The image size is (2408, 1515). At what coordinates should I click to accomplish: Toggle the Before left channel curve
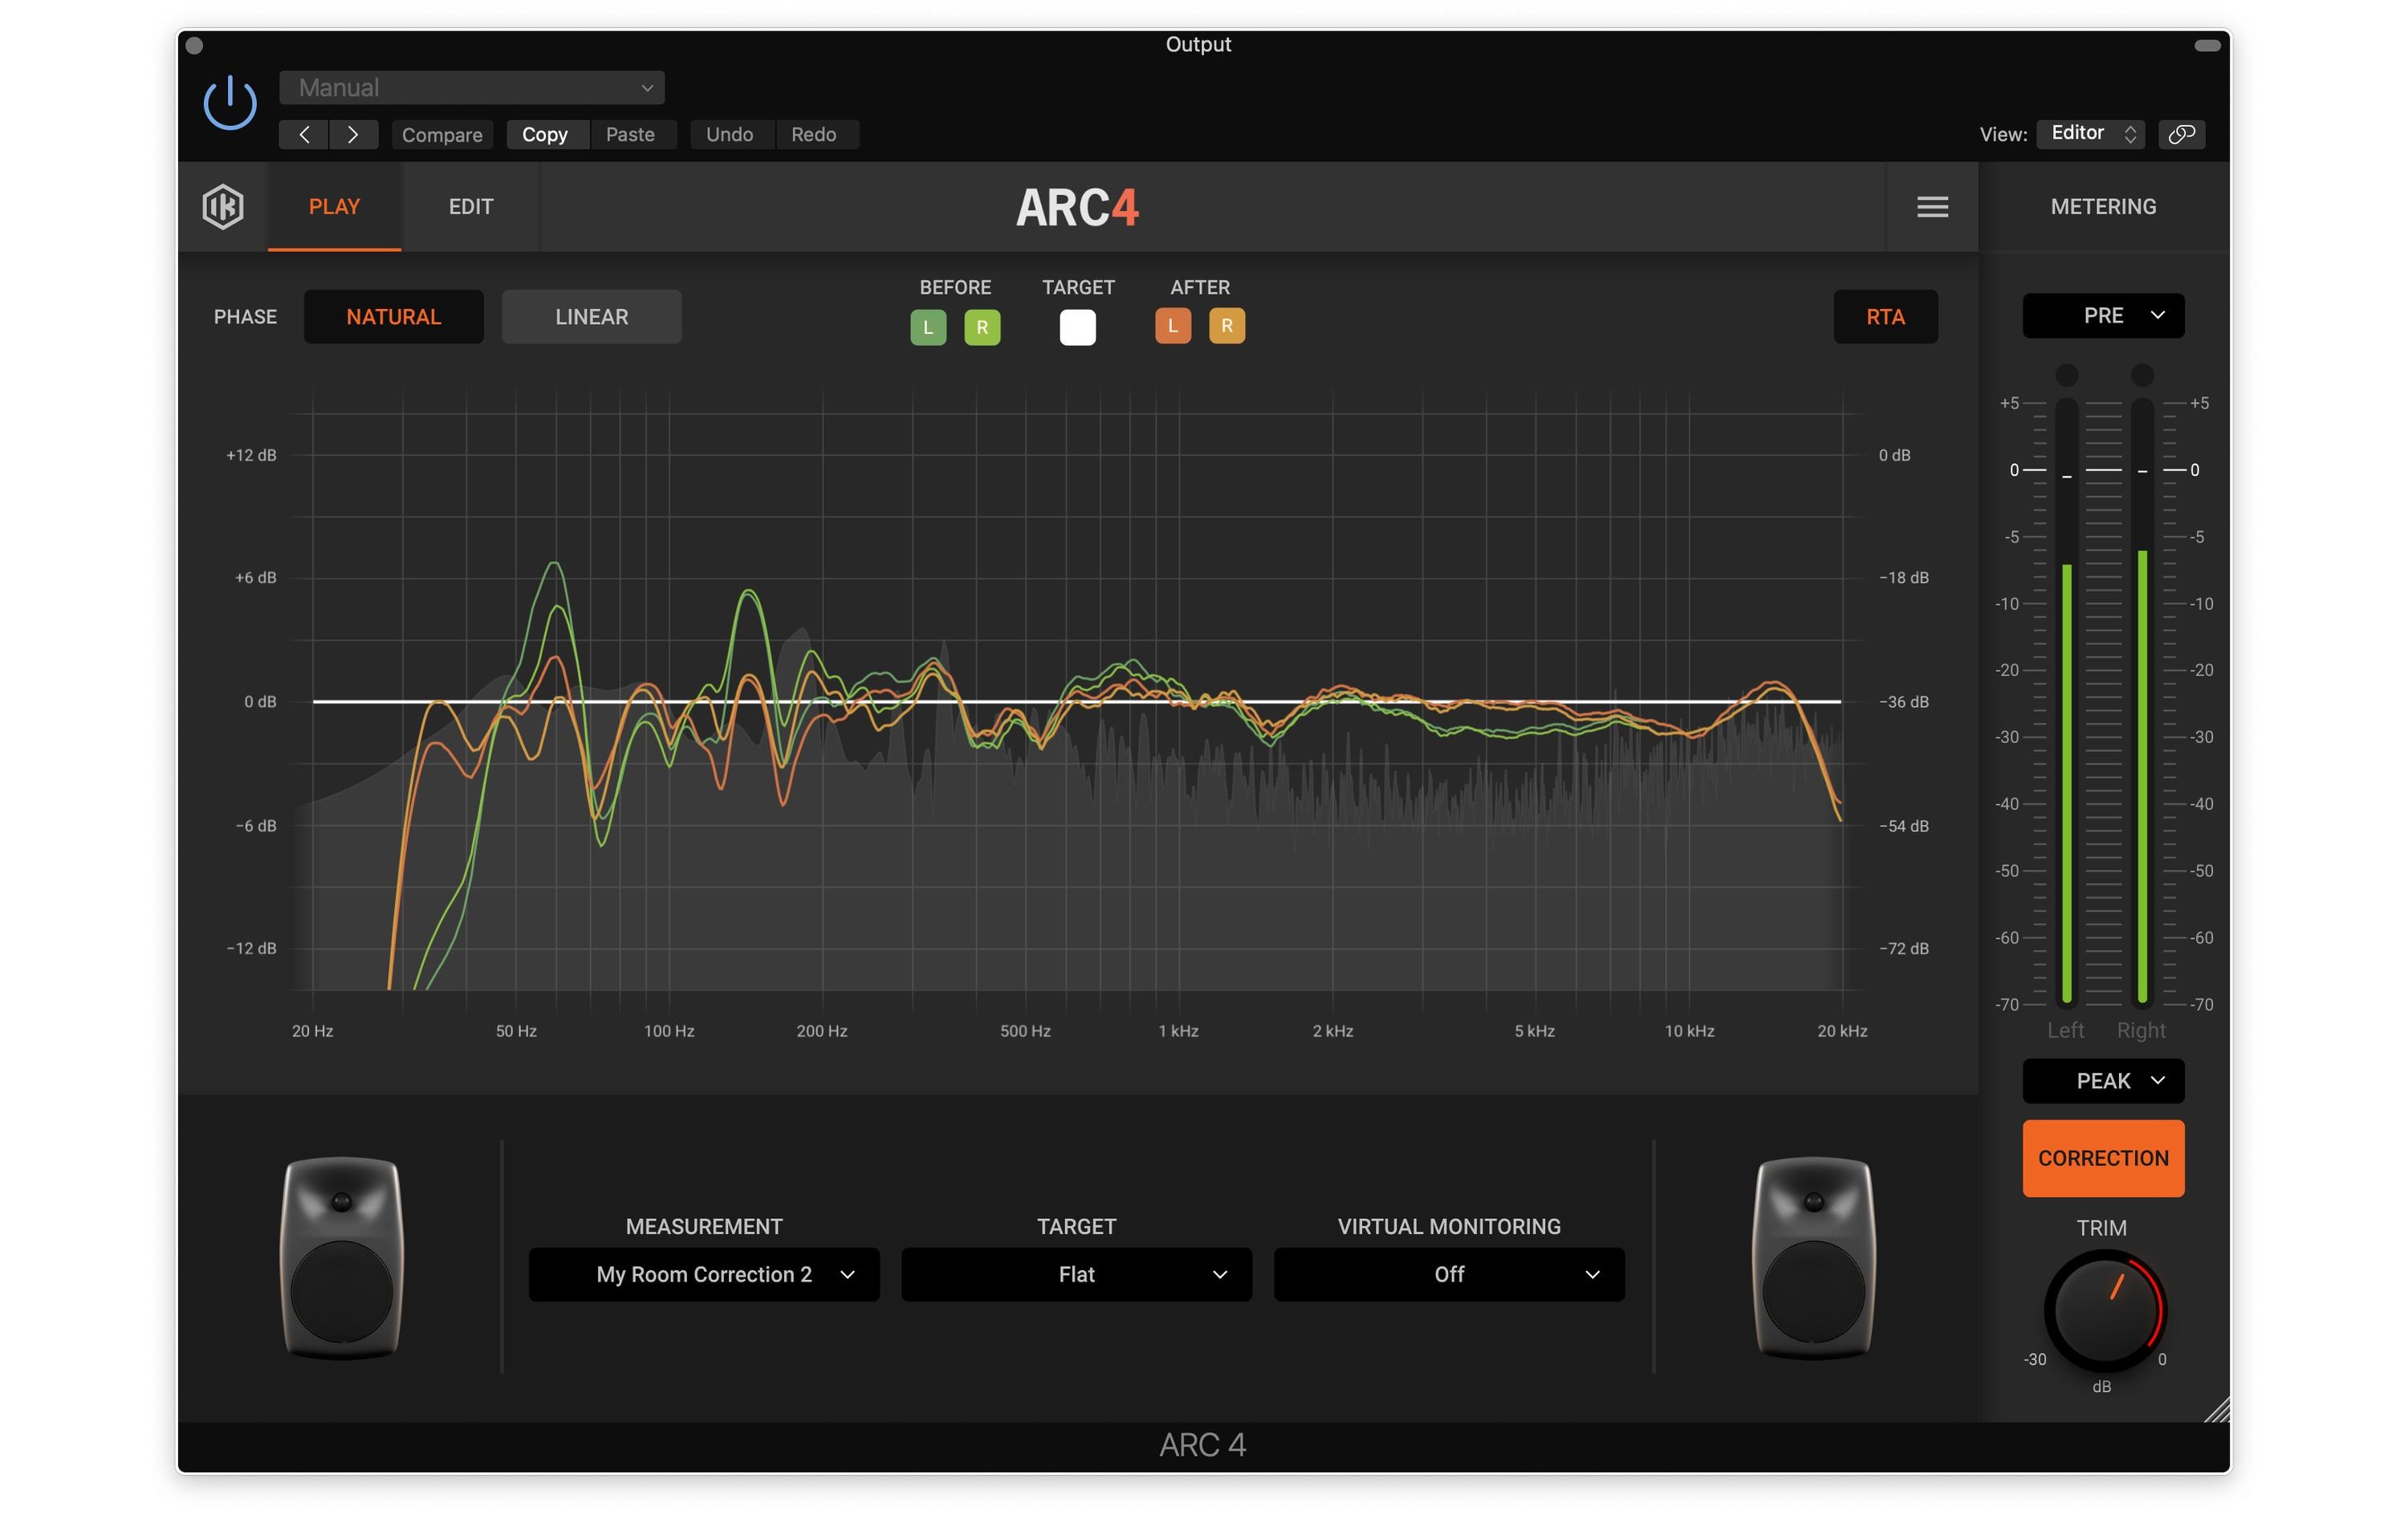click(928, 327)
